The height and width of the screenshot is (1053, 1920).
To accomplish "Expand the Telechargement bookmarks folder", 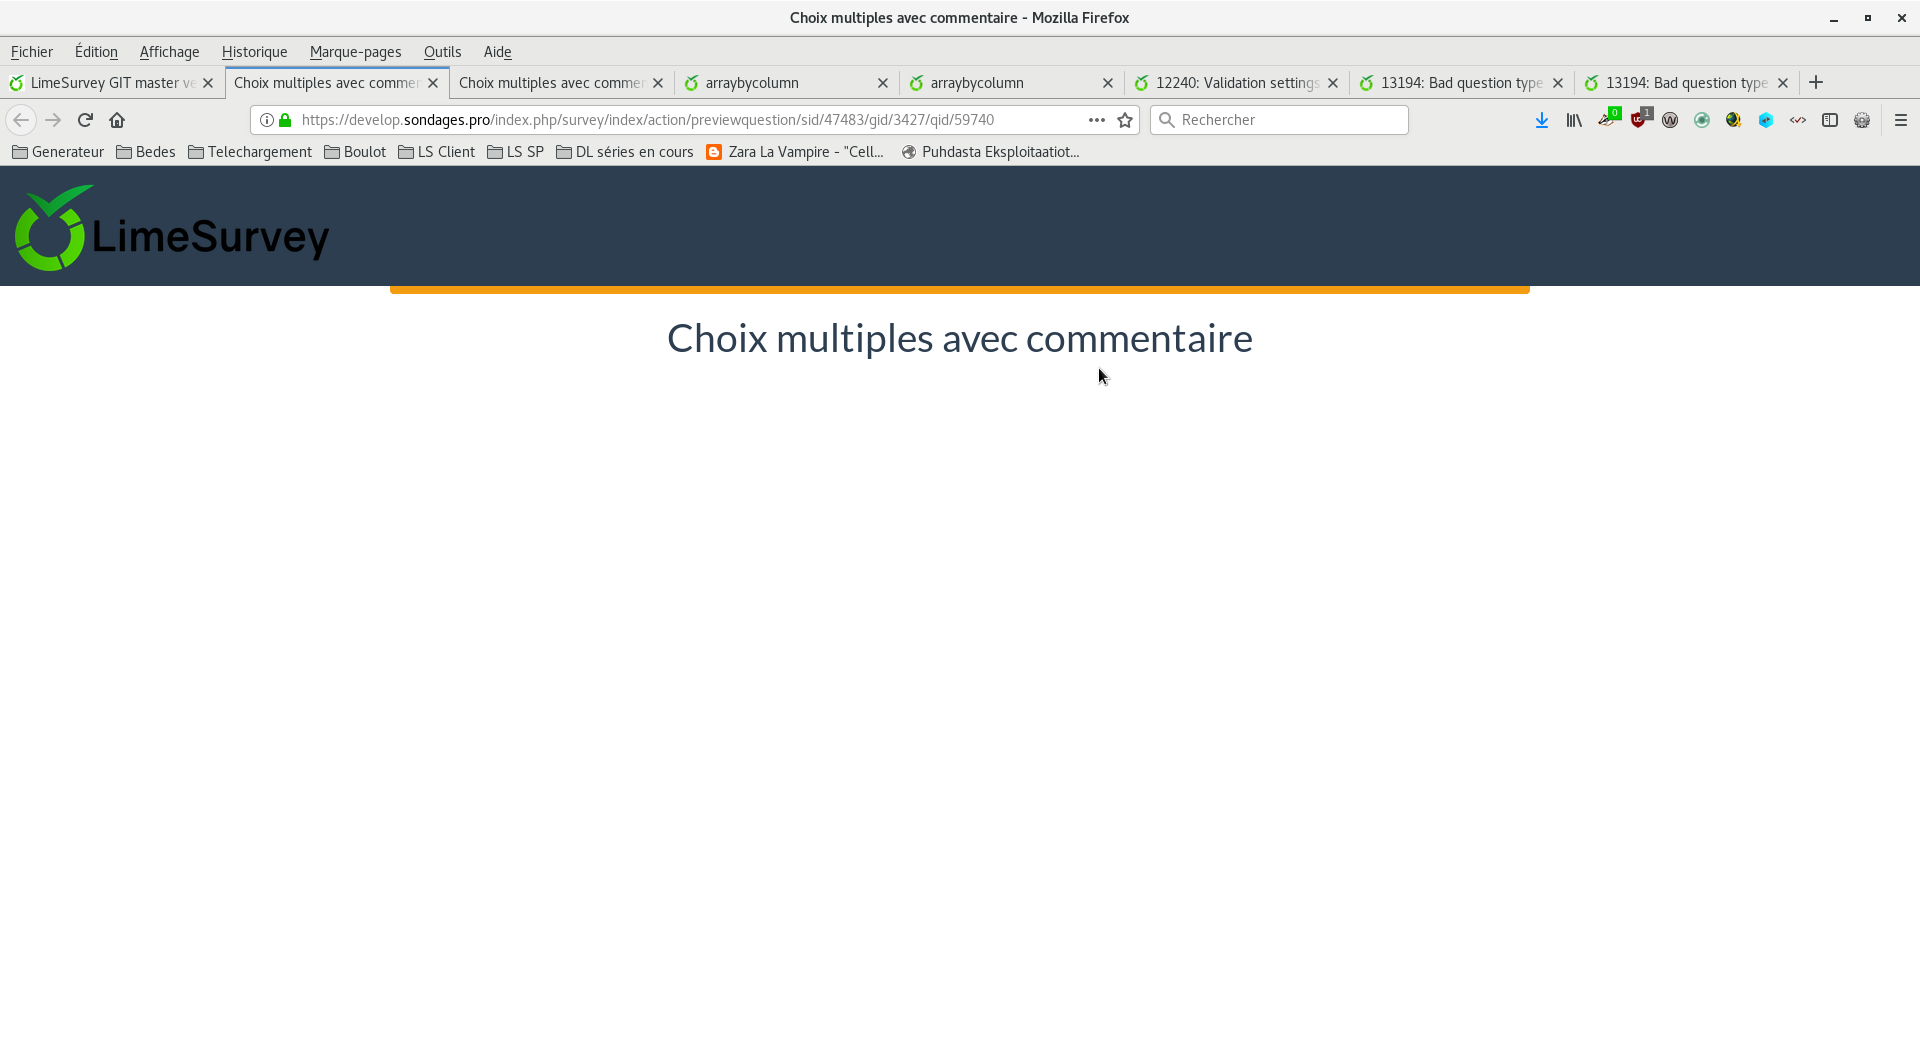I will 250,152.
